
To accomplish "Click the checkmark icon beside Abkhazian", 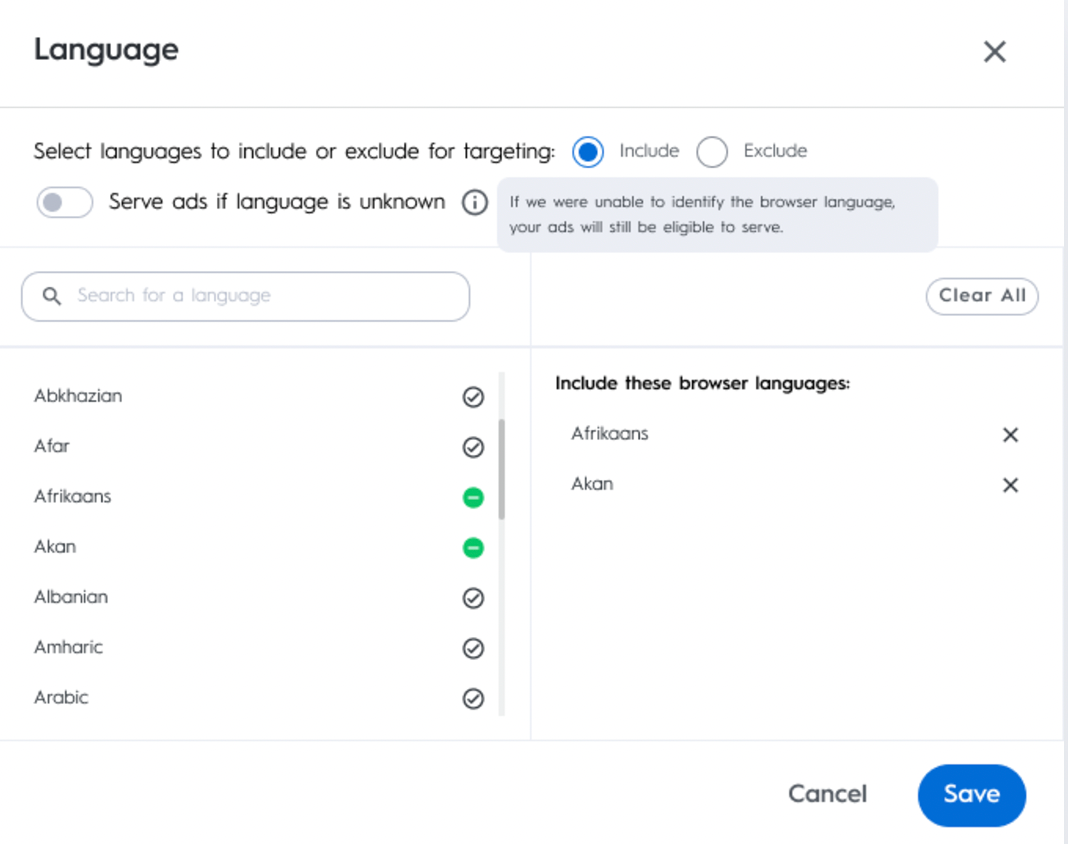I will (473, 397).
